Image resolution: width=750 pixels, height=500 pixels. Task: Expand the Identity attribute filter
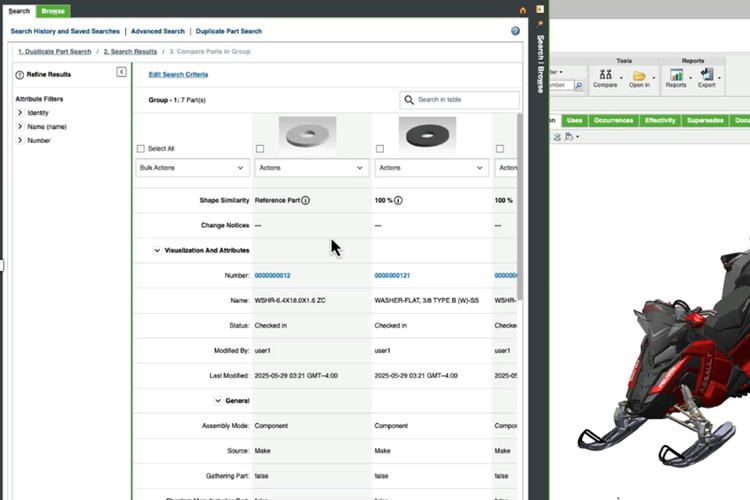coord(20,113)
